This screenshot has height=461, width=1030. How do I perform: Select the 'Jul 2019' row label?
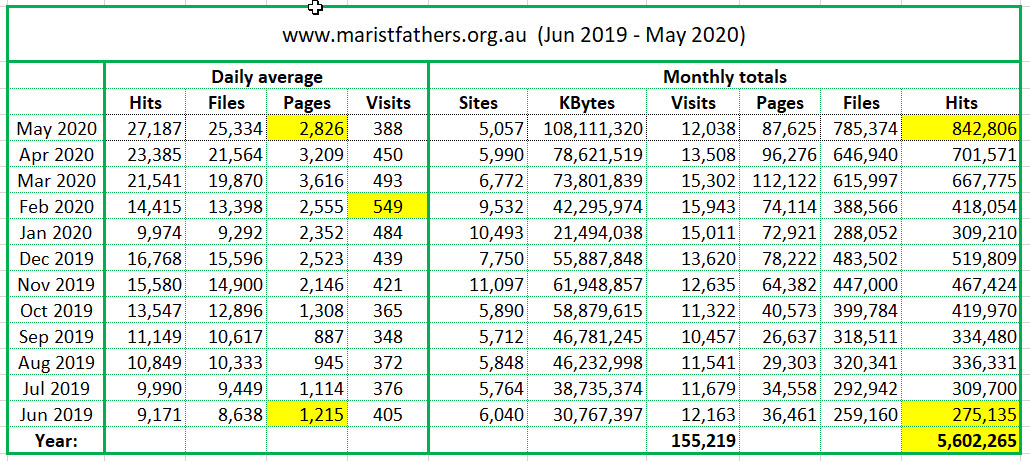point(56,388)
